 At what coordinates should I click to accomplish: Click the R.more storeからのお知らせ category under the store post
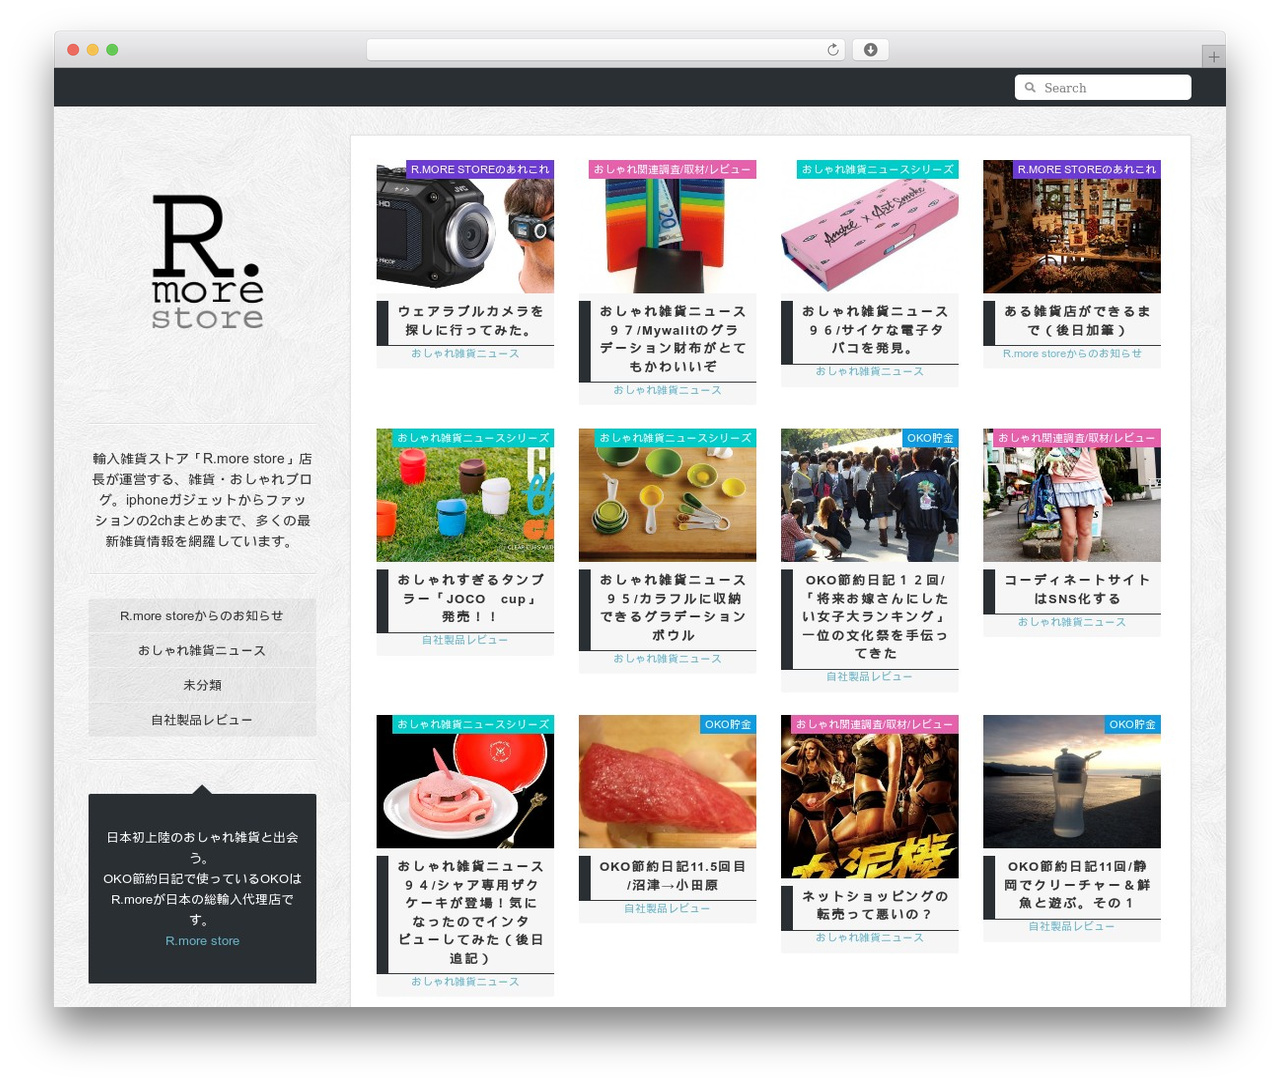pos(1072,354)
